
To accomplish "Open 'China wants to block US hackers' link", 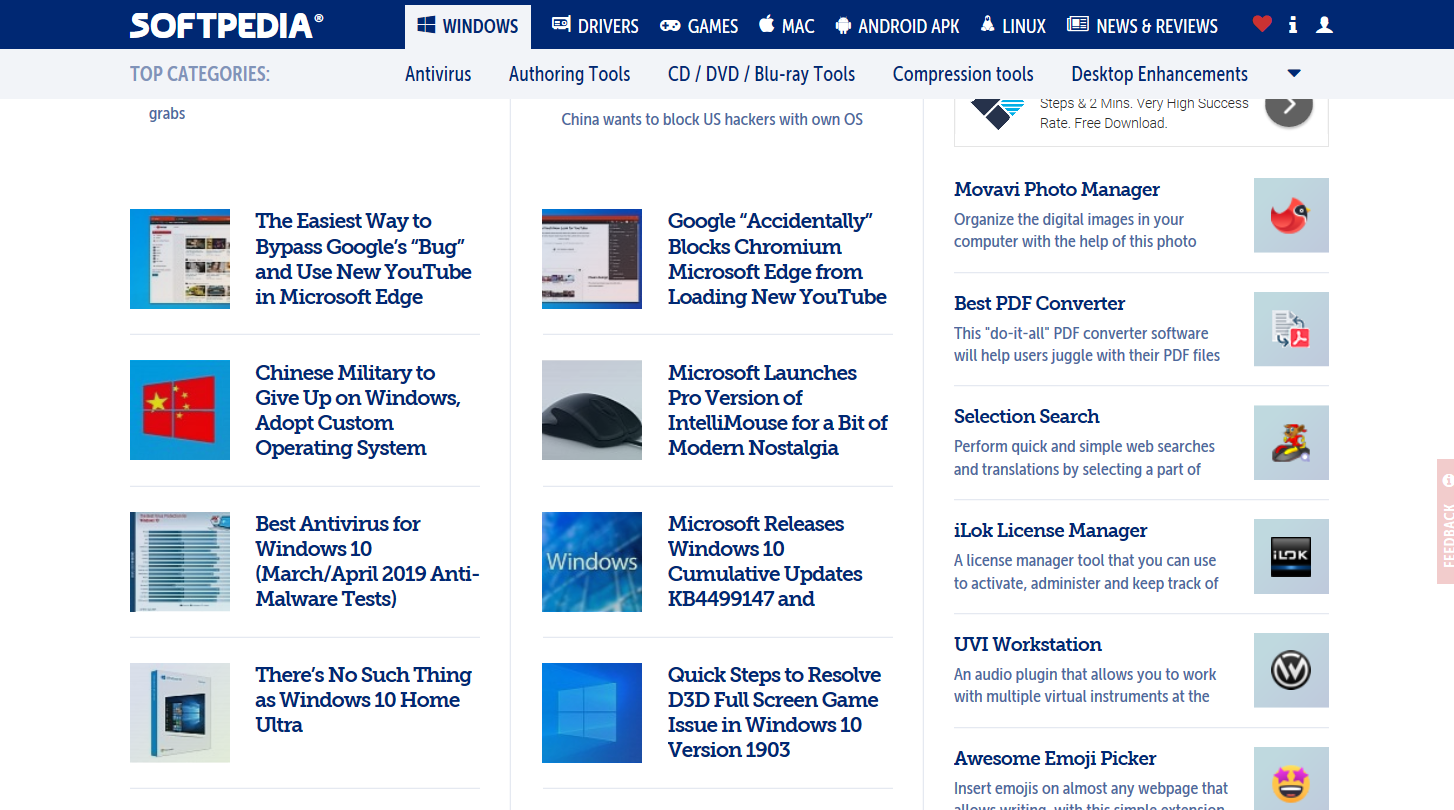I will pyautogui.click(x=712, y=119).
